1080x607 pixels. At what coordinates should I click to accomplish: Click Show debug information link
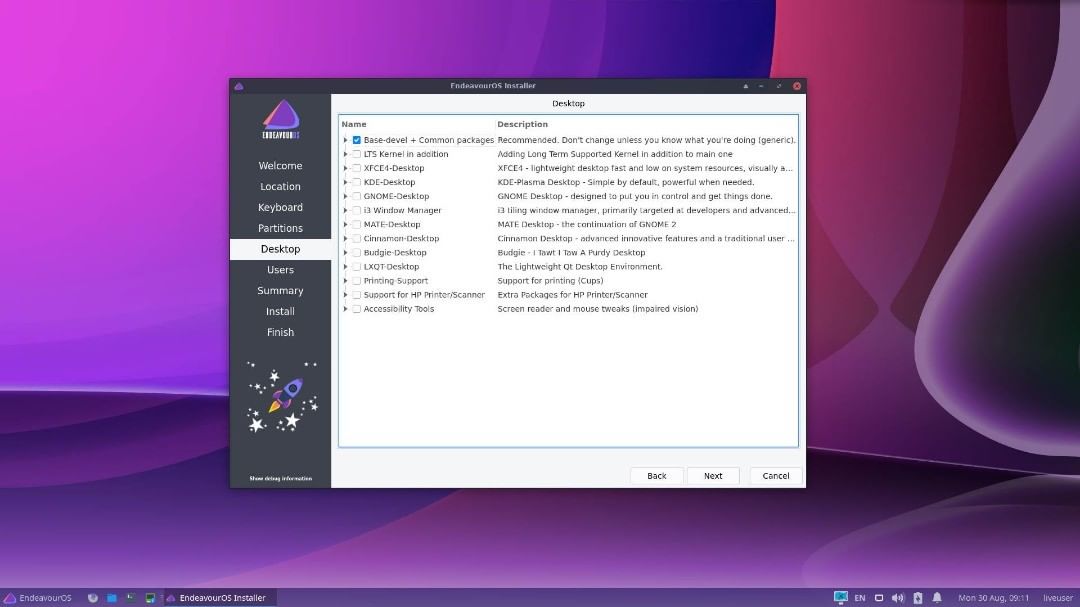(280, 478)
